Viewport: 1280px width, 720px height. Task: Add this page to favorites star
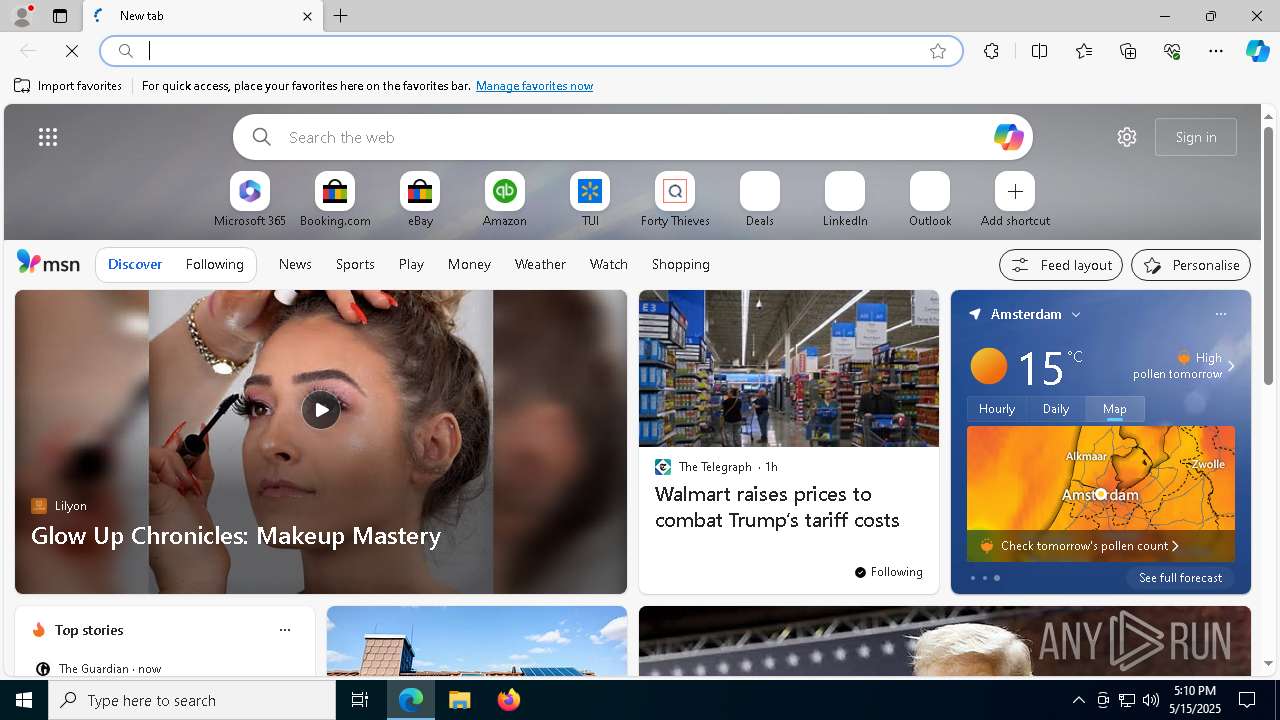[x=938, y=51]
